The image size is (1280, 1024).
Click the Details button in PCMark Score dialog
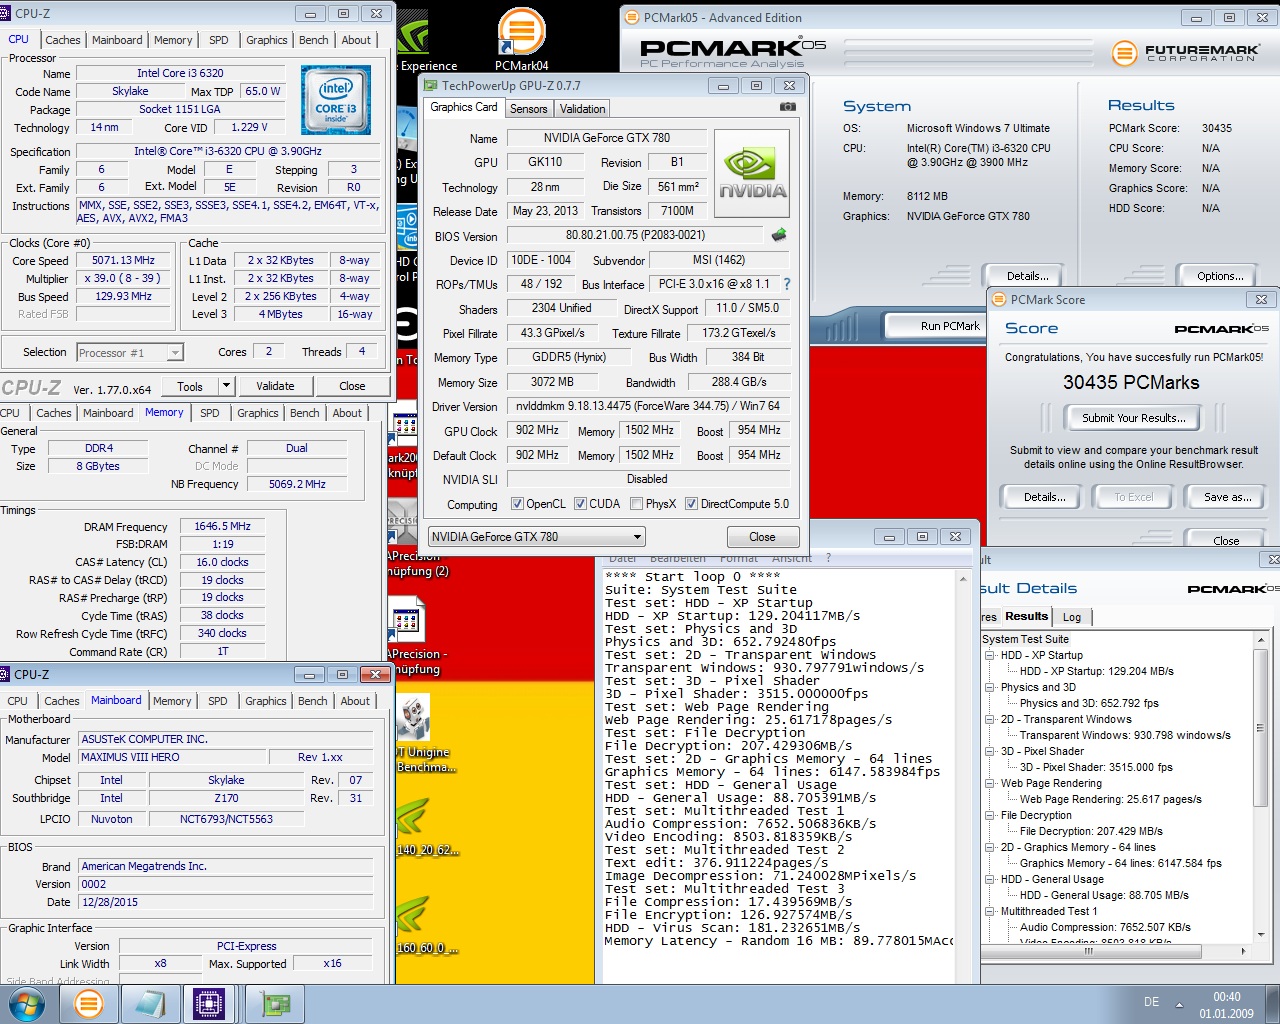pyautogui.click(x=1044, y=497)
